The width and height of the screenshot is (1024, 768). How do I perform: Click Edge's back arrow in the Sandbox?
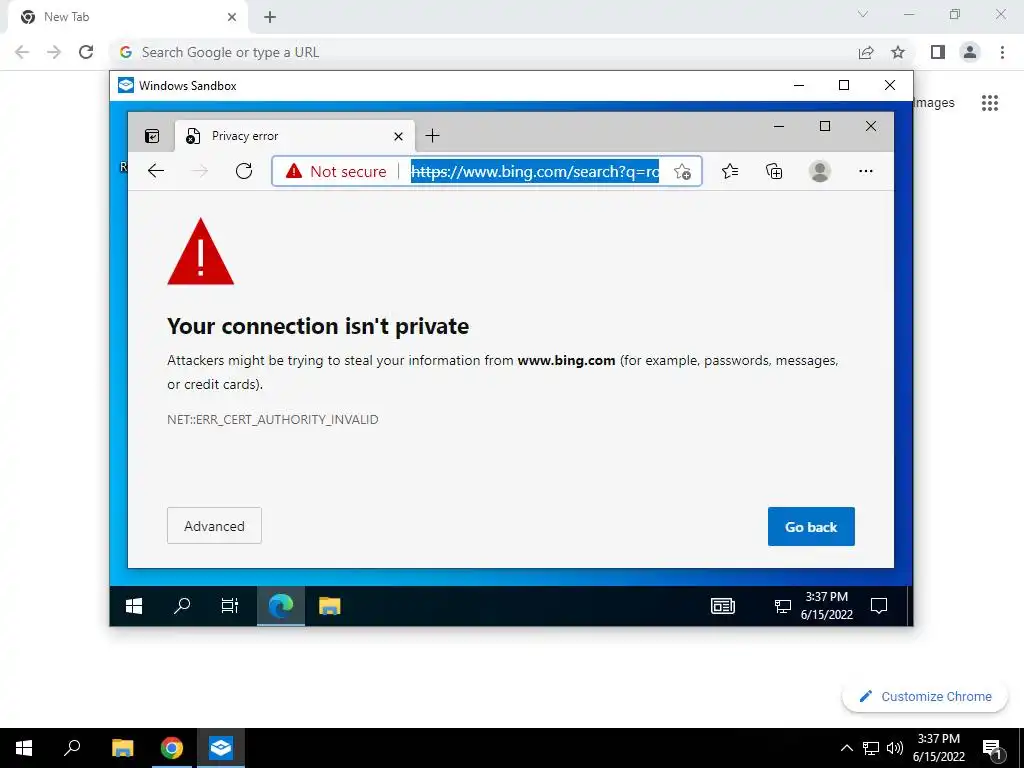(155, 171)
